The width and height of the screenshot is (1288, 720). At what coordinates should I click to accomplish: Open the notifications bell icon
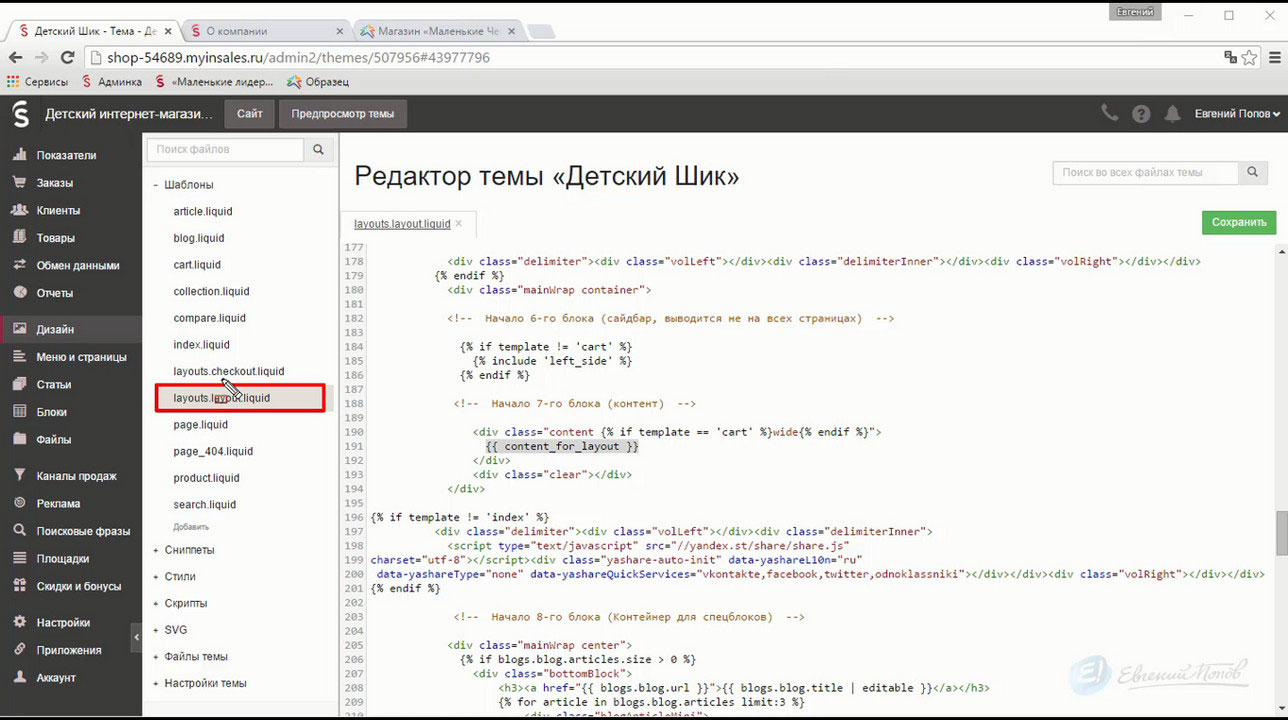coord(1172,114)
